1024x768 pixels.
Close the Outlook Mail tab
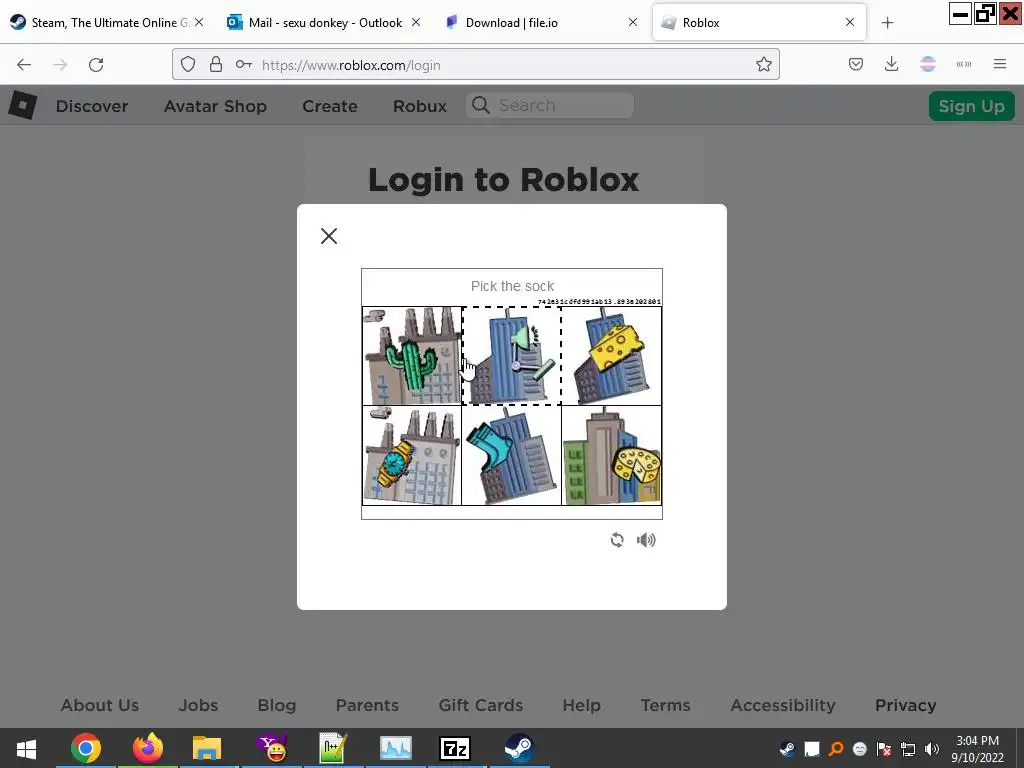[x=416, y=23]
